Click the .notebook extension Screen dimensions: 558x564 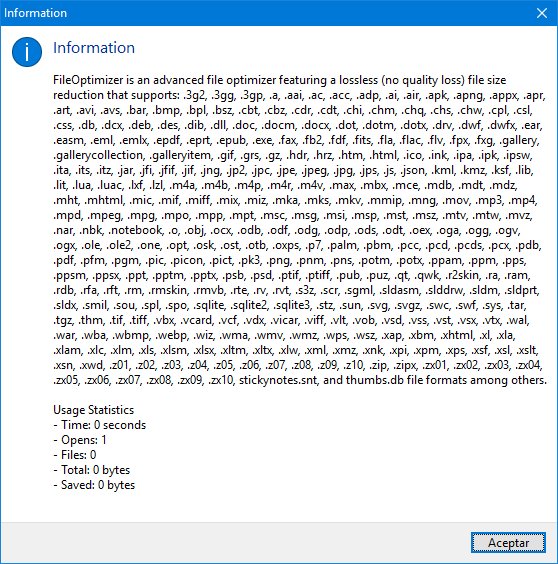click(135, 230)
